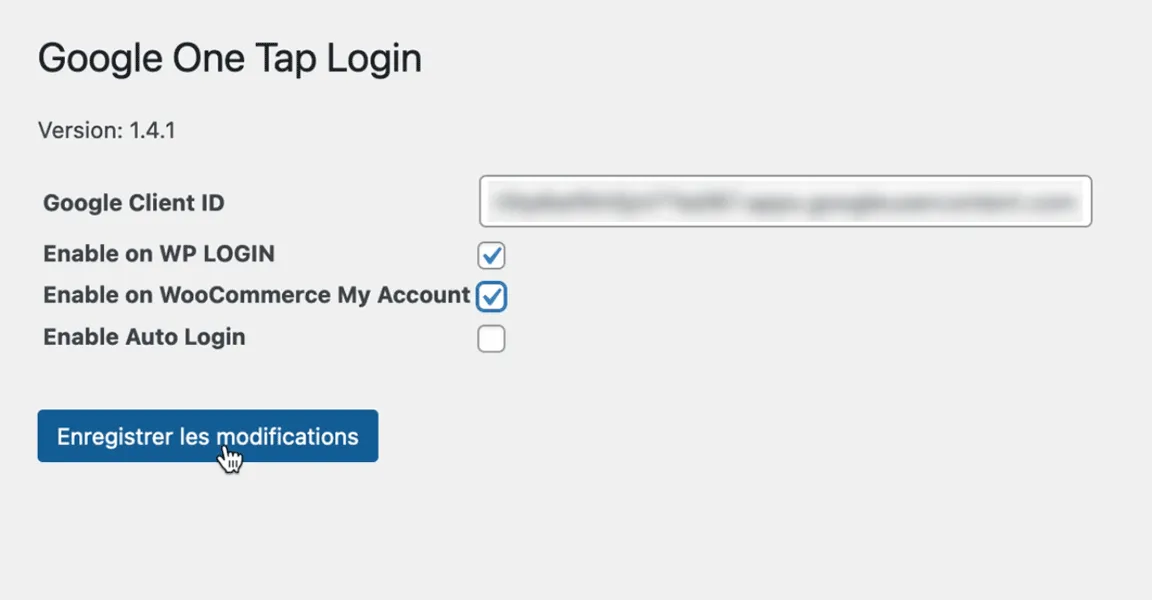Click Enregistrer les modifications
The image size is (1152, 600).
click(x=207, y=436)
